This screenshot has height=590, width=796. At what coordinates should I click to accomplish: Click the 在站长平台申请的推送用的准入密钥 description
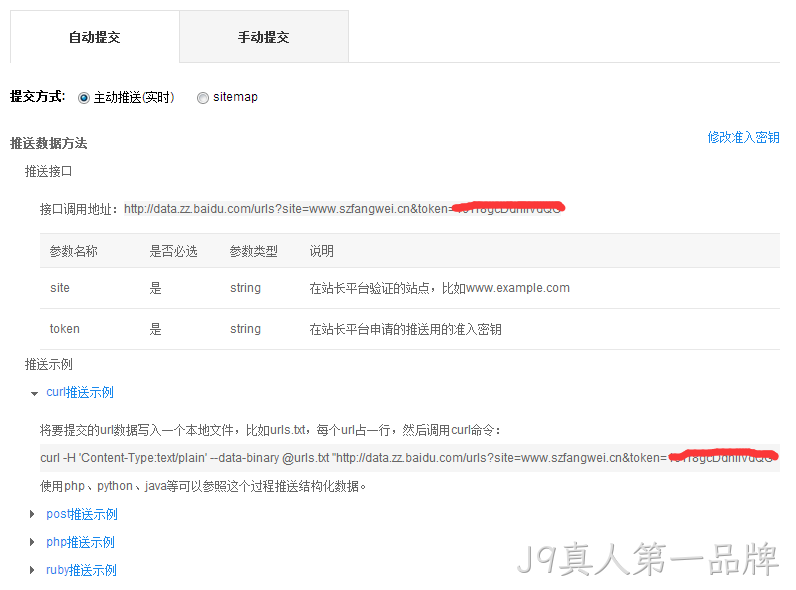(x=406, y=329)
